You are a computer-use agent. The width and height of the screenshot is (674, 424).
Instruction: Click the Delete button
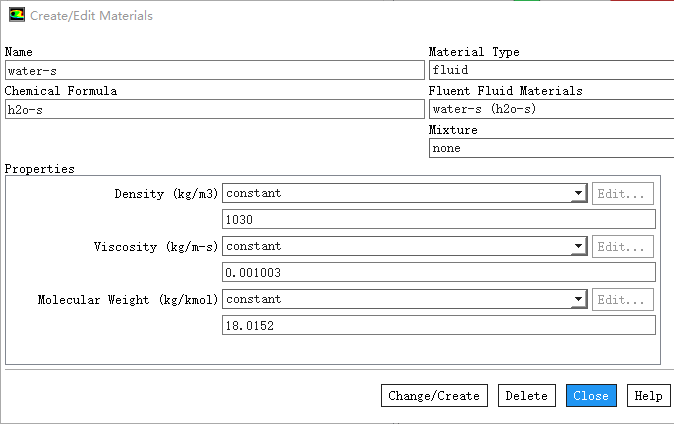pyautogui.click(x=526, y=396)
